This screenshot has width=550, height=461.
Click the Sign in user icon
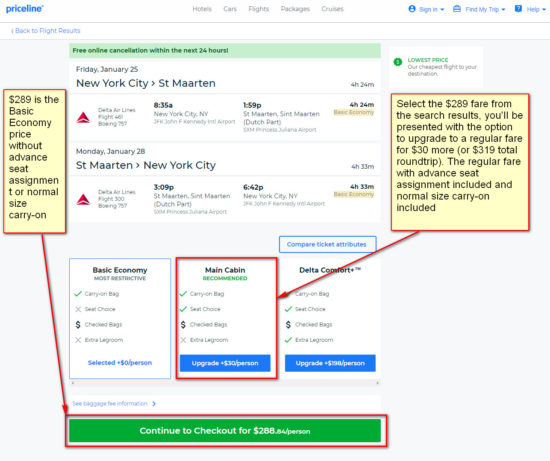[x=412, y=9]
